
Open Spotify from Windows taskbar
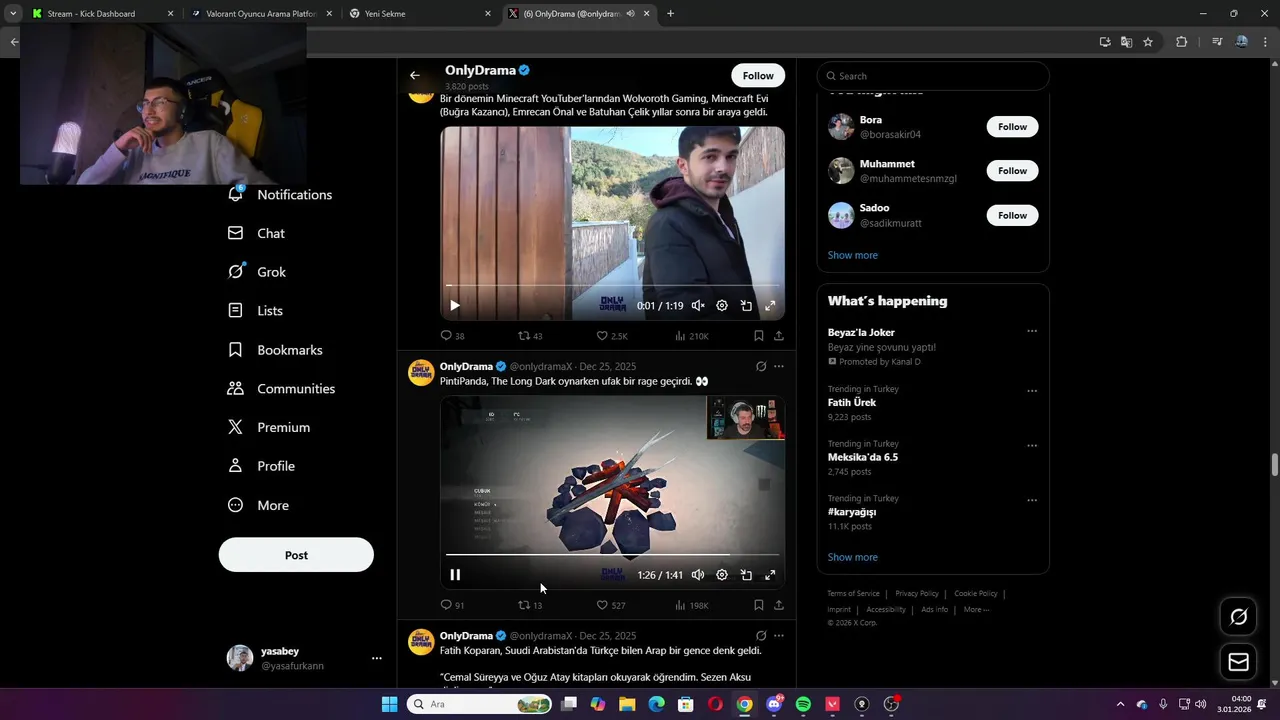tap(803, 704)
